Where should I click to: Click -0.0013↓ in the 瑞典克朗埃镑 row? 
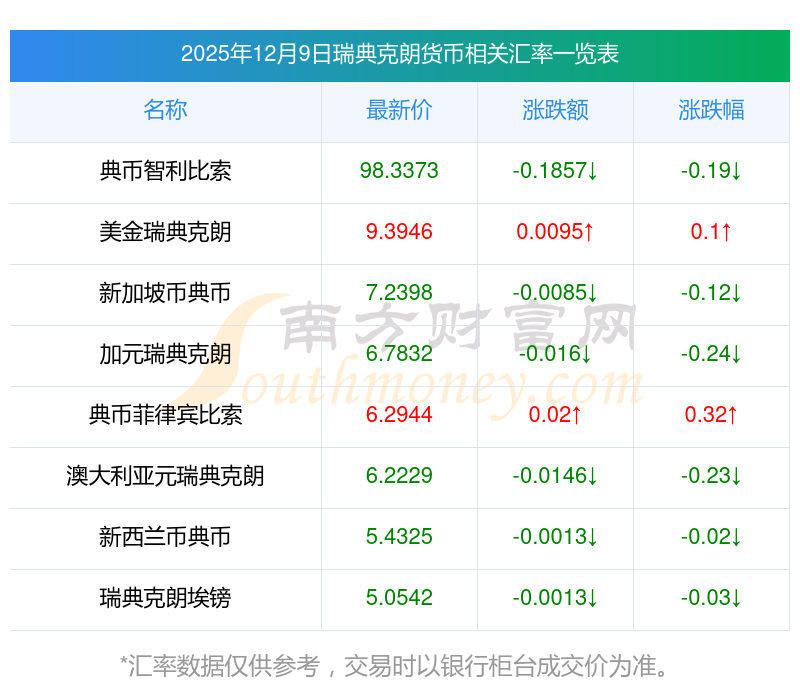(555, 598)
